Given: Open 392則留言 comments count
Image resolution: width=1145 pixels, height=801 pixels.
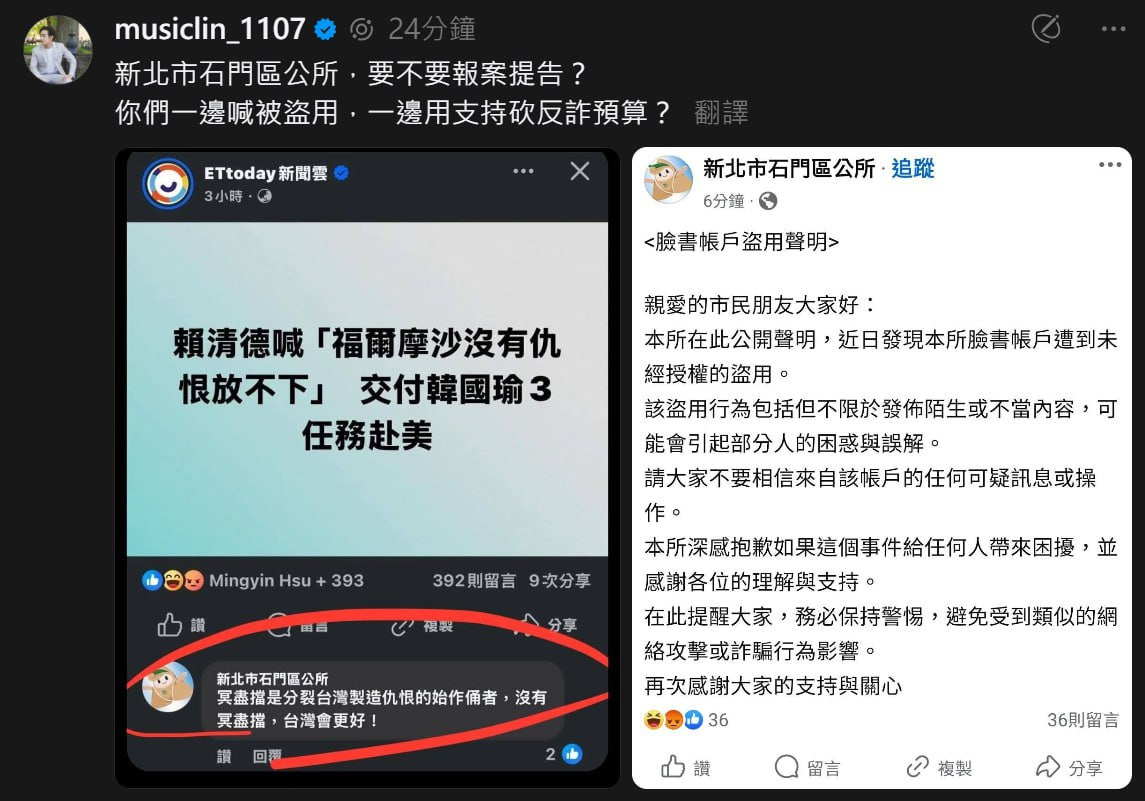Looking at the screenshot, I should point(474,580).
